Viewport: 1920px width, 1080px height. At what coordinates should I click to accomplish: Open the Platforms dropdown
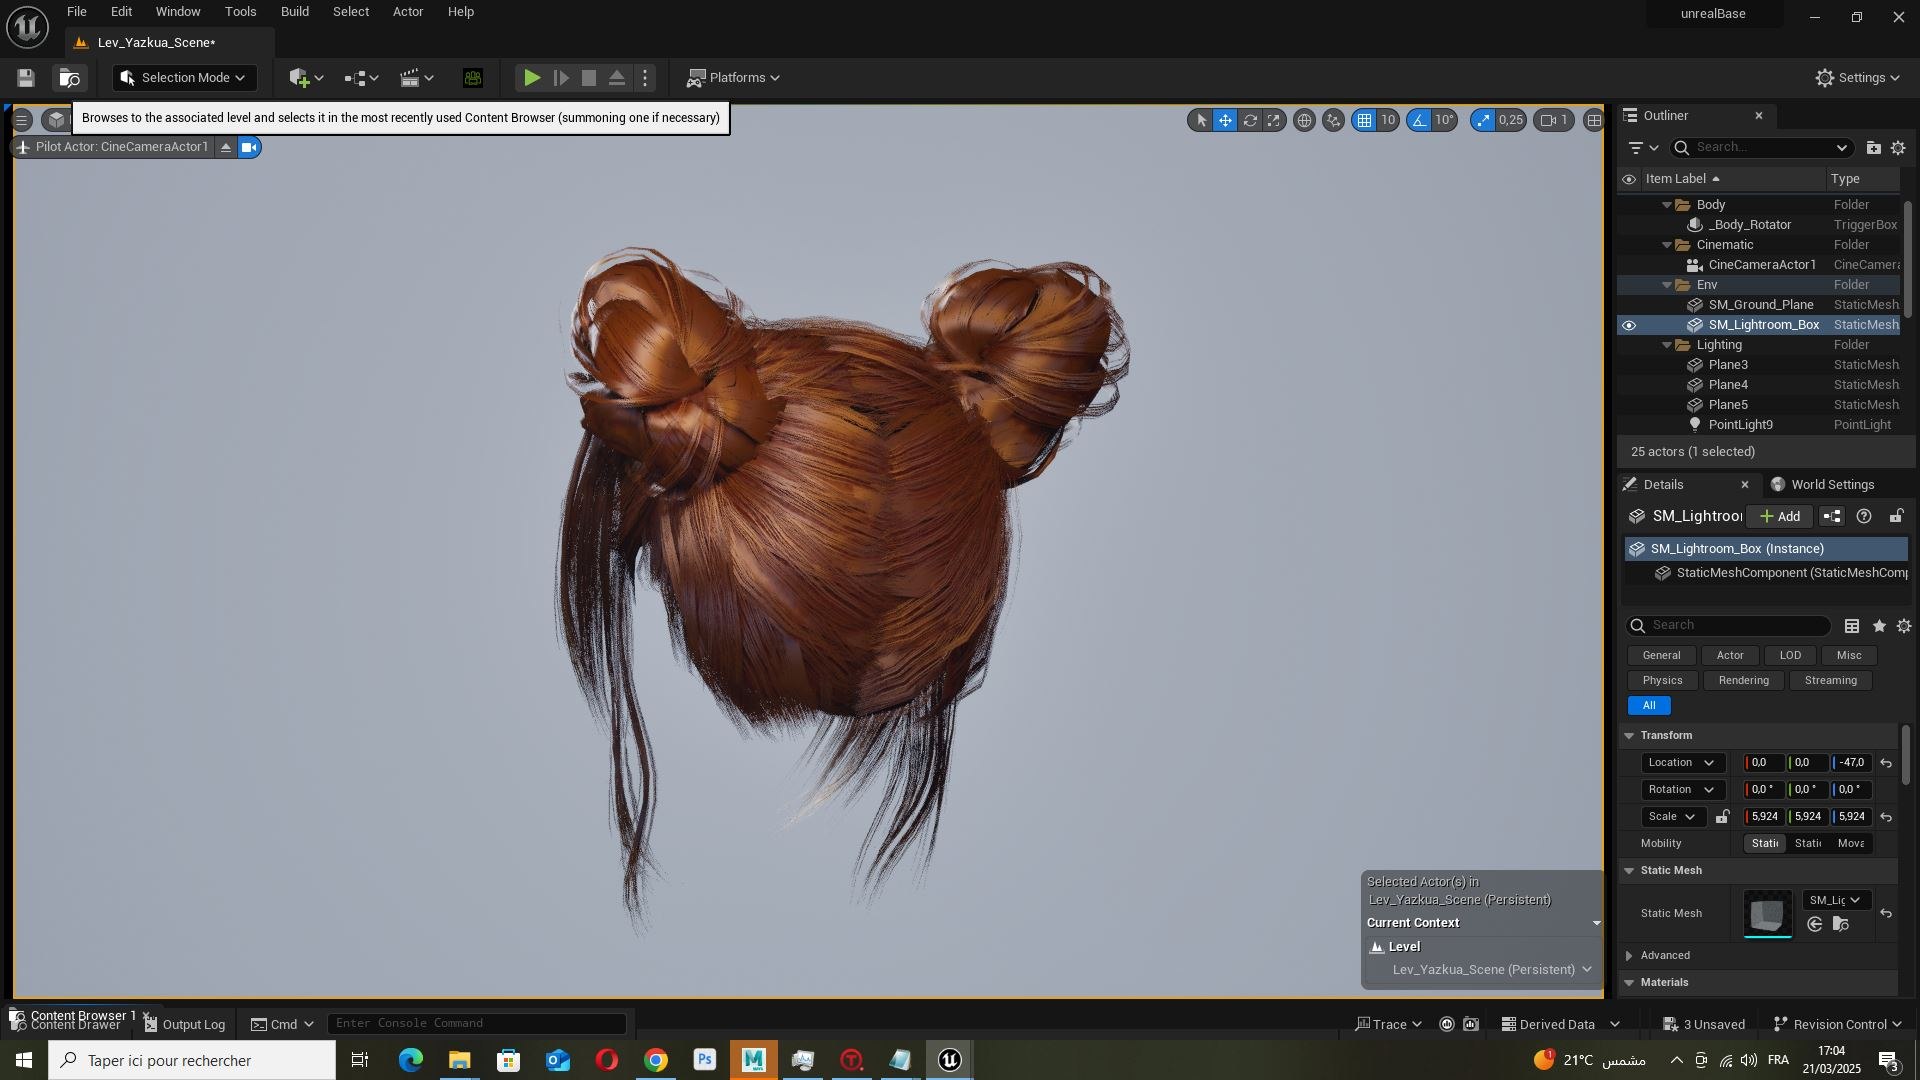click(x=734, y=78)
